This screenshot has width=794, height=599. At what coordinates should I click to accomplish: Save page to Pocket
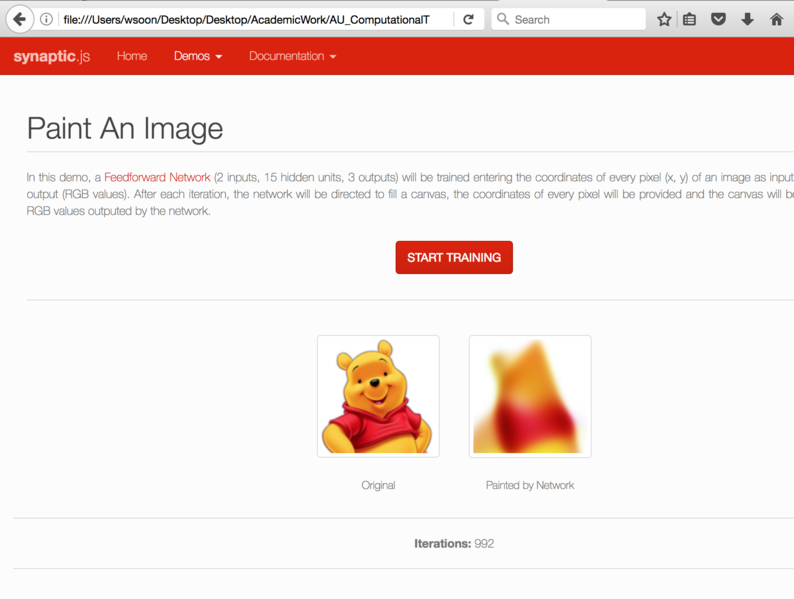coord(718,19)
